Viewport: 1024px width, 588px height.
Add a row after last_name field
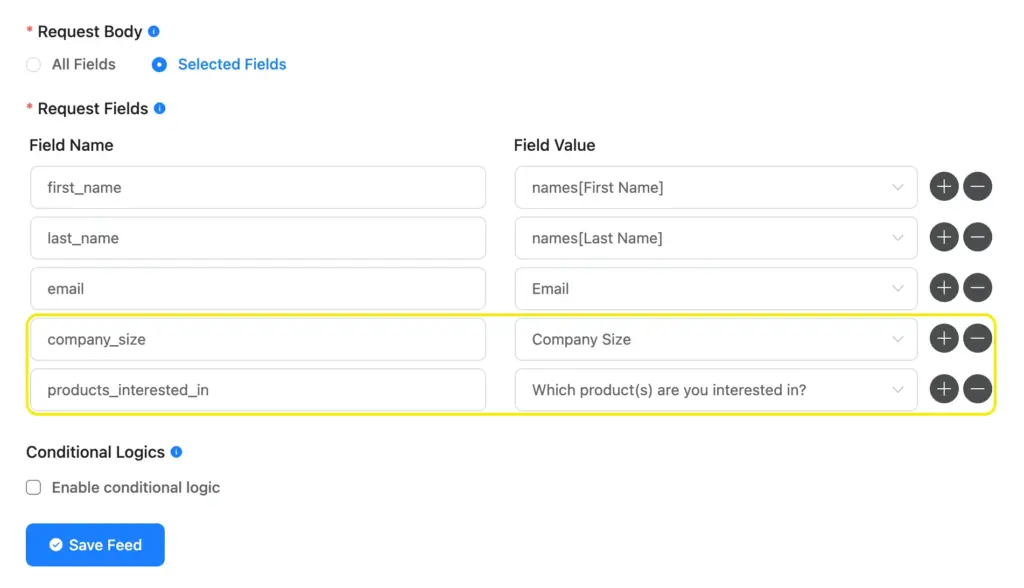point(944,237)
